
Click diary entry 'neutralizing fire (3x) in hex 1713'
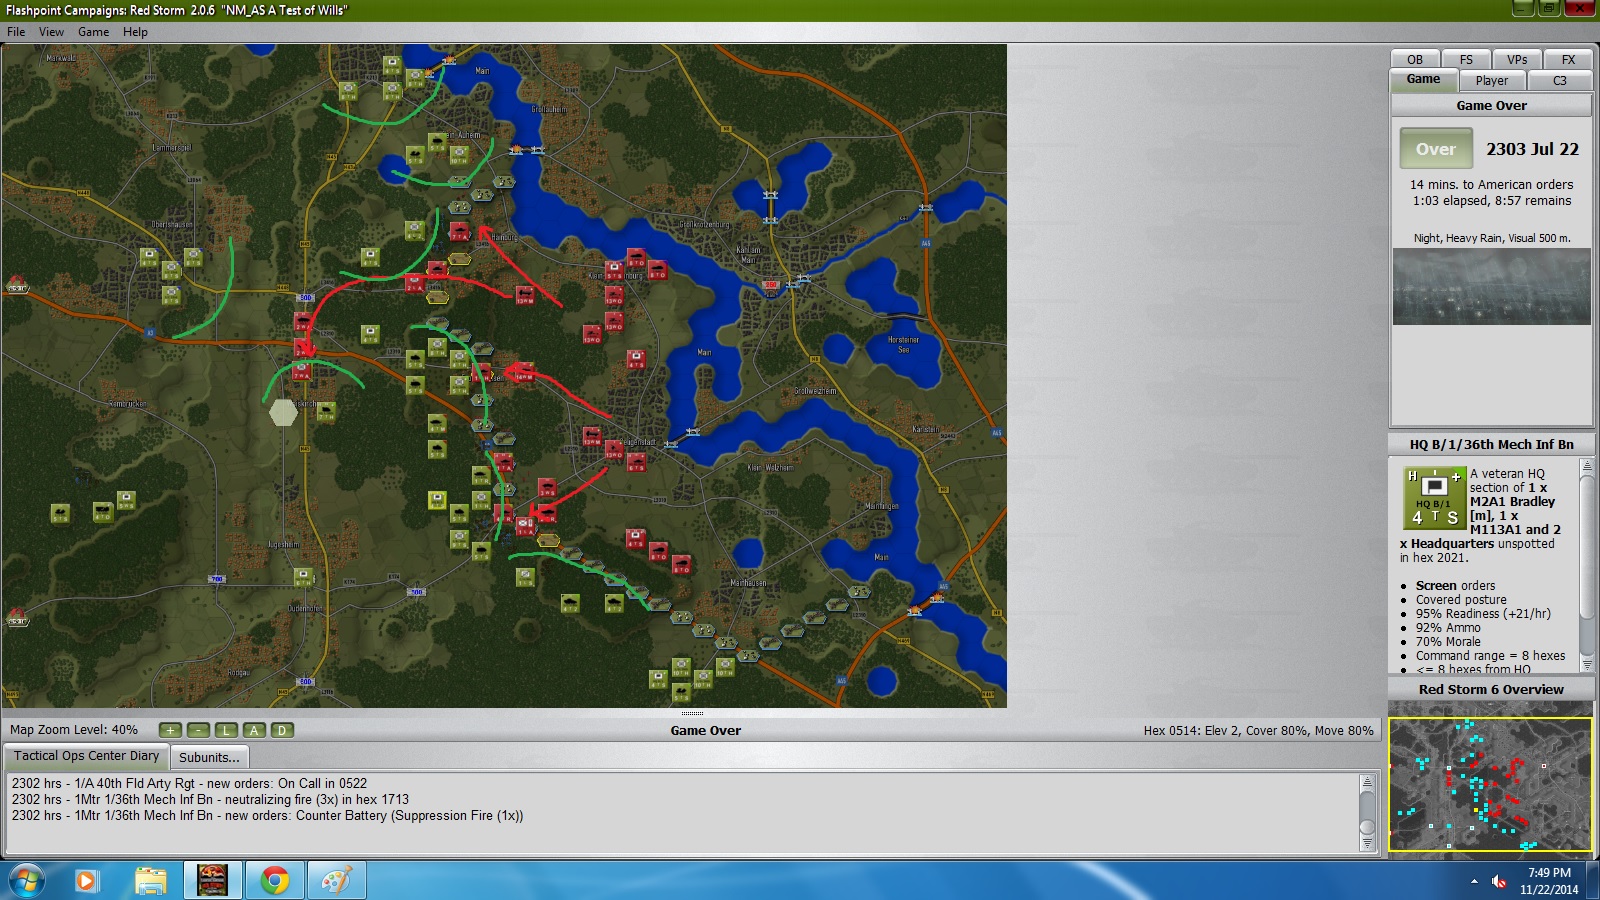(x=210, y=799)
